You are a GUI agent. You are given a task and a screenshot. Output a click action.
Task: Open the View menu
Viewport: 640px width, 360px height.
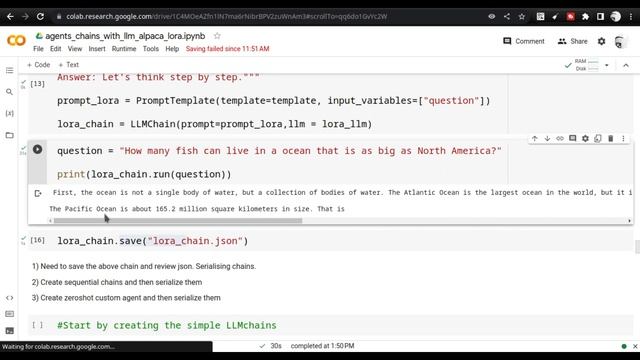pos(75,49)
